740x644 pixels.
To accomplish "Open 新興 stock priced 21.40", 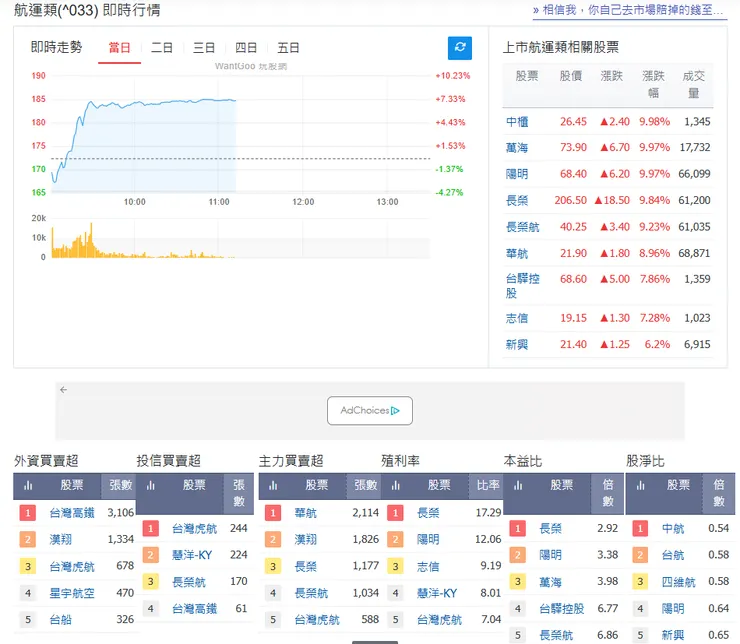I will 517,345.
